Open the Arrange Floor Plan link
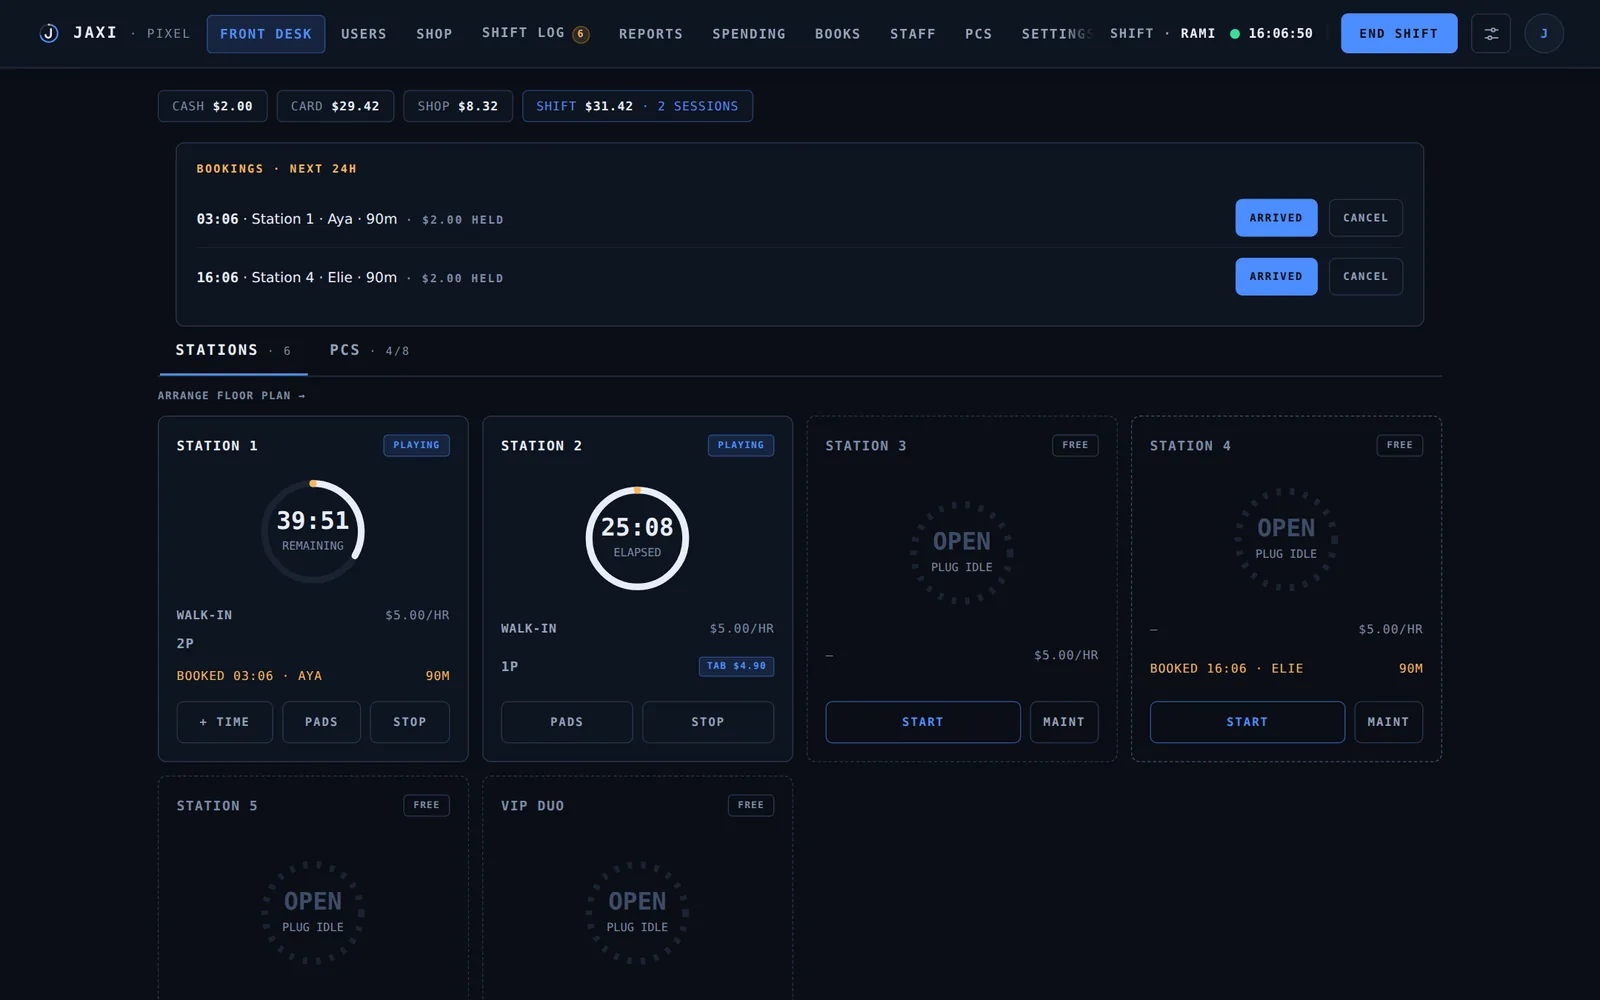This screenshot has height=1000, width=1600. 231,396
